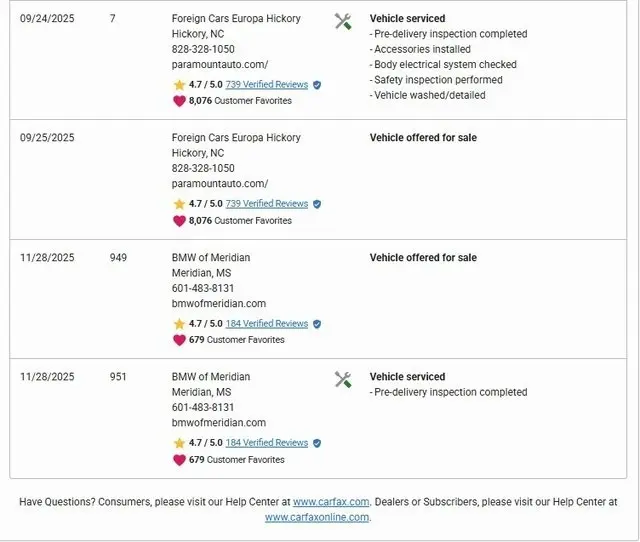Click the wrench service icon in the 09/24/2025 entry
This screenshot has width=640, height=542.
[x=343, y=21]
